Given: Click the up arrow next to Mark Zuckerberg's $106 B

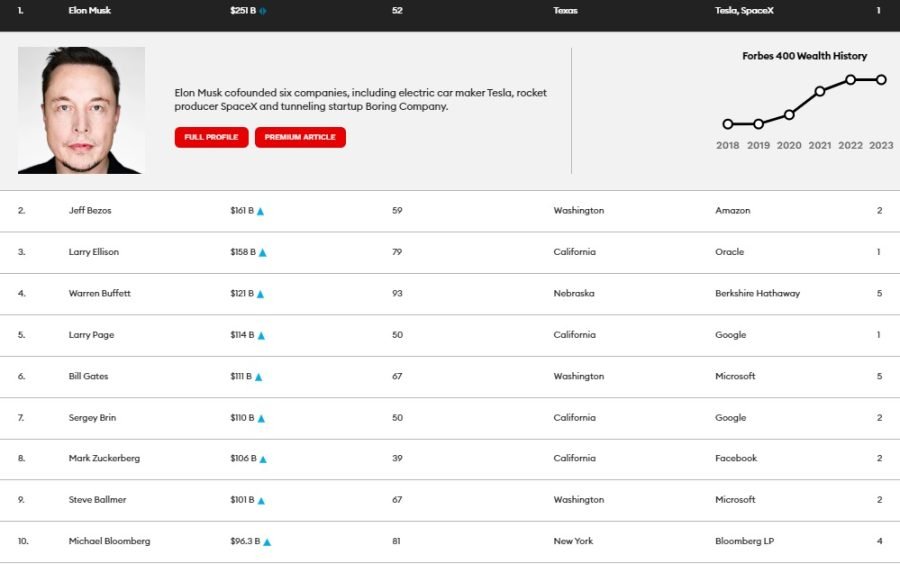Looking at the screenshot, I should (x=263, y=459).
